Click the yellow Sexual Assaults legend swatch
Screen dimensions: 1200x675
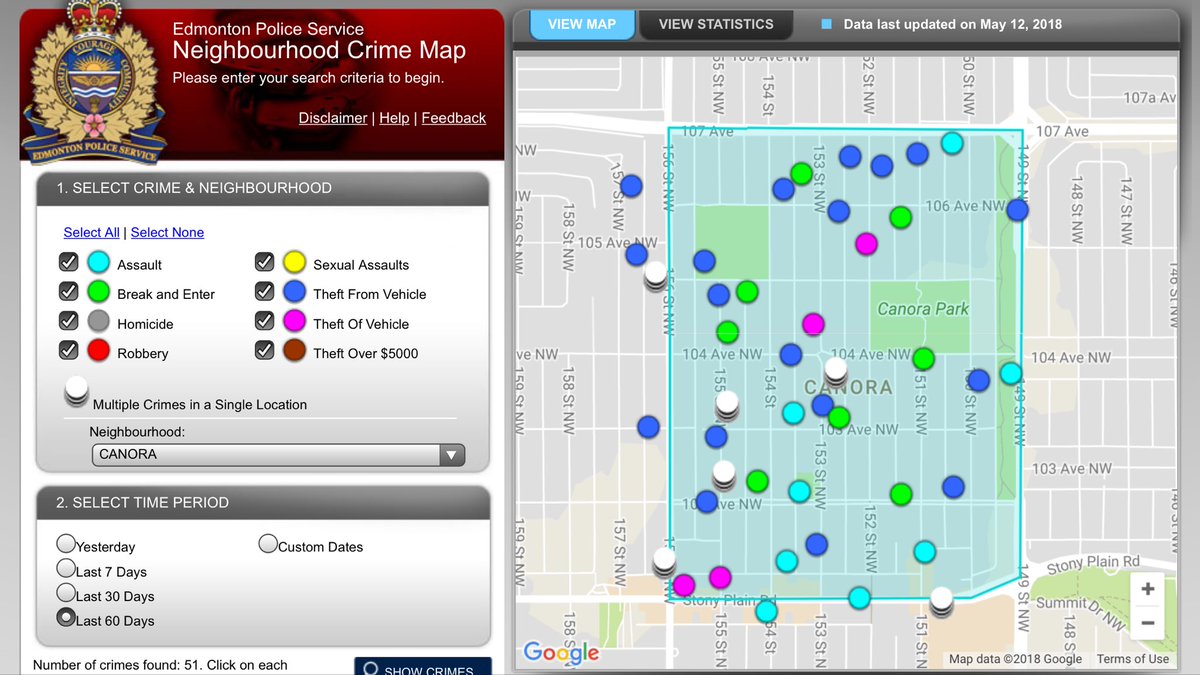coord(294,263)
